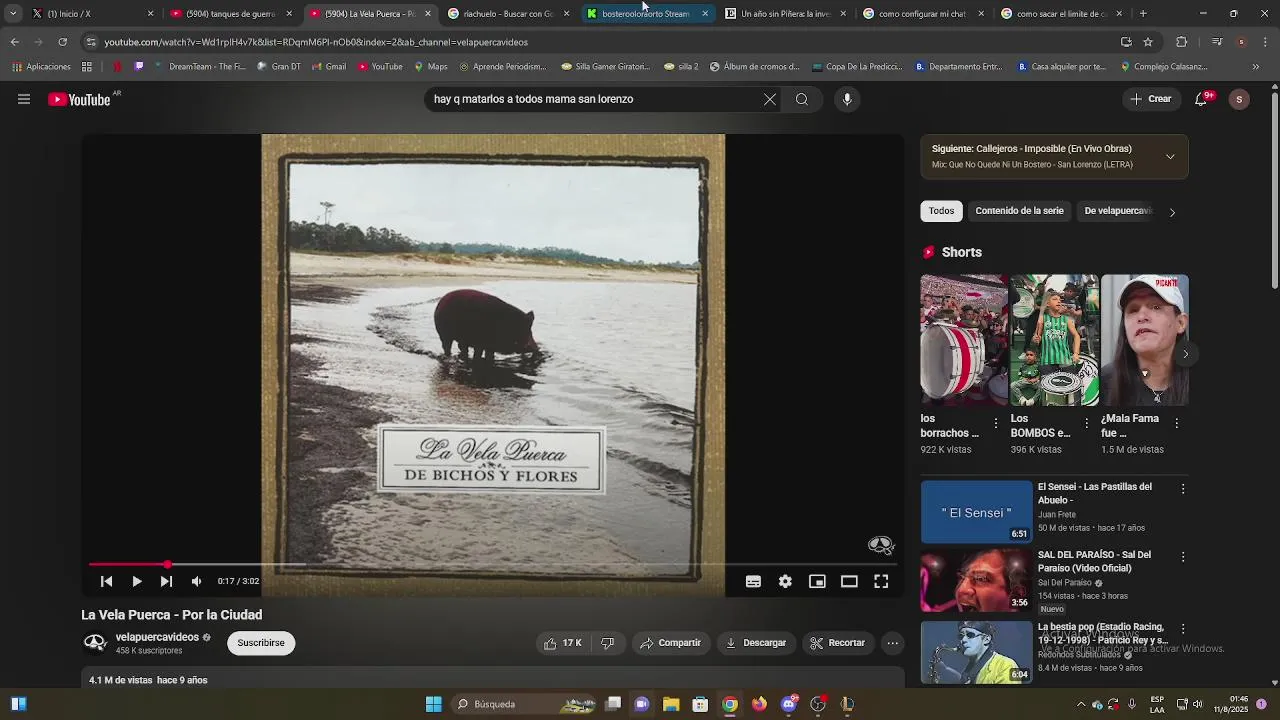
Task: Expand the Siguiente playlist panel
Action: coord(1170,156)
